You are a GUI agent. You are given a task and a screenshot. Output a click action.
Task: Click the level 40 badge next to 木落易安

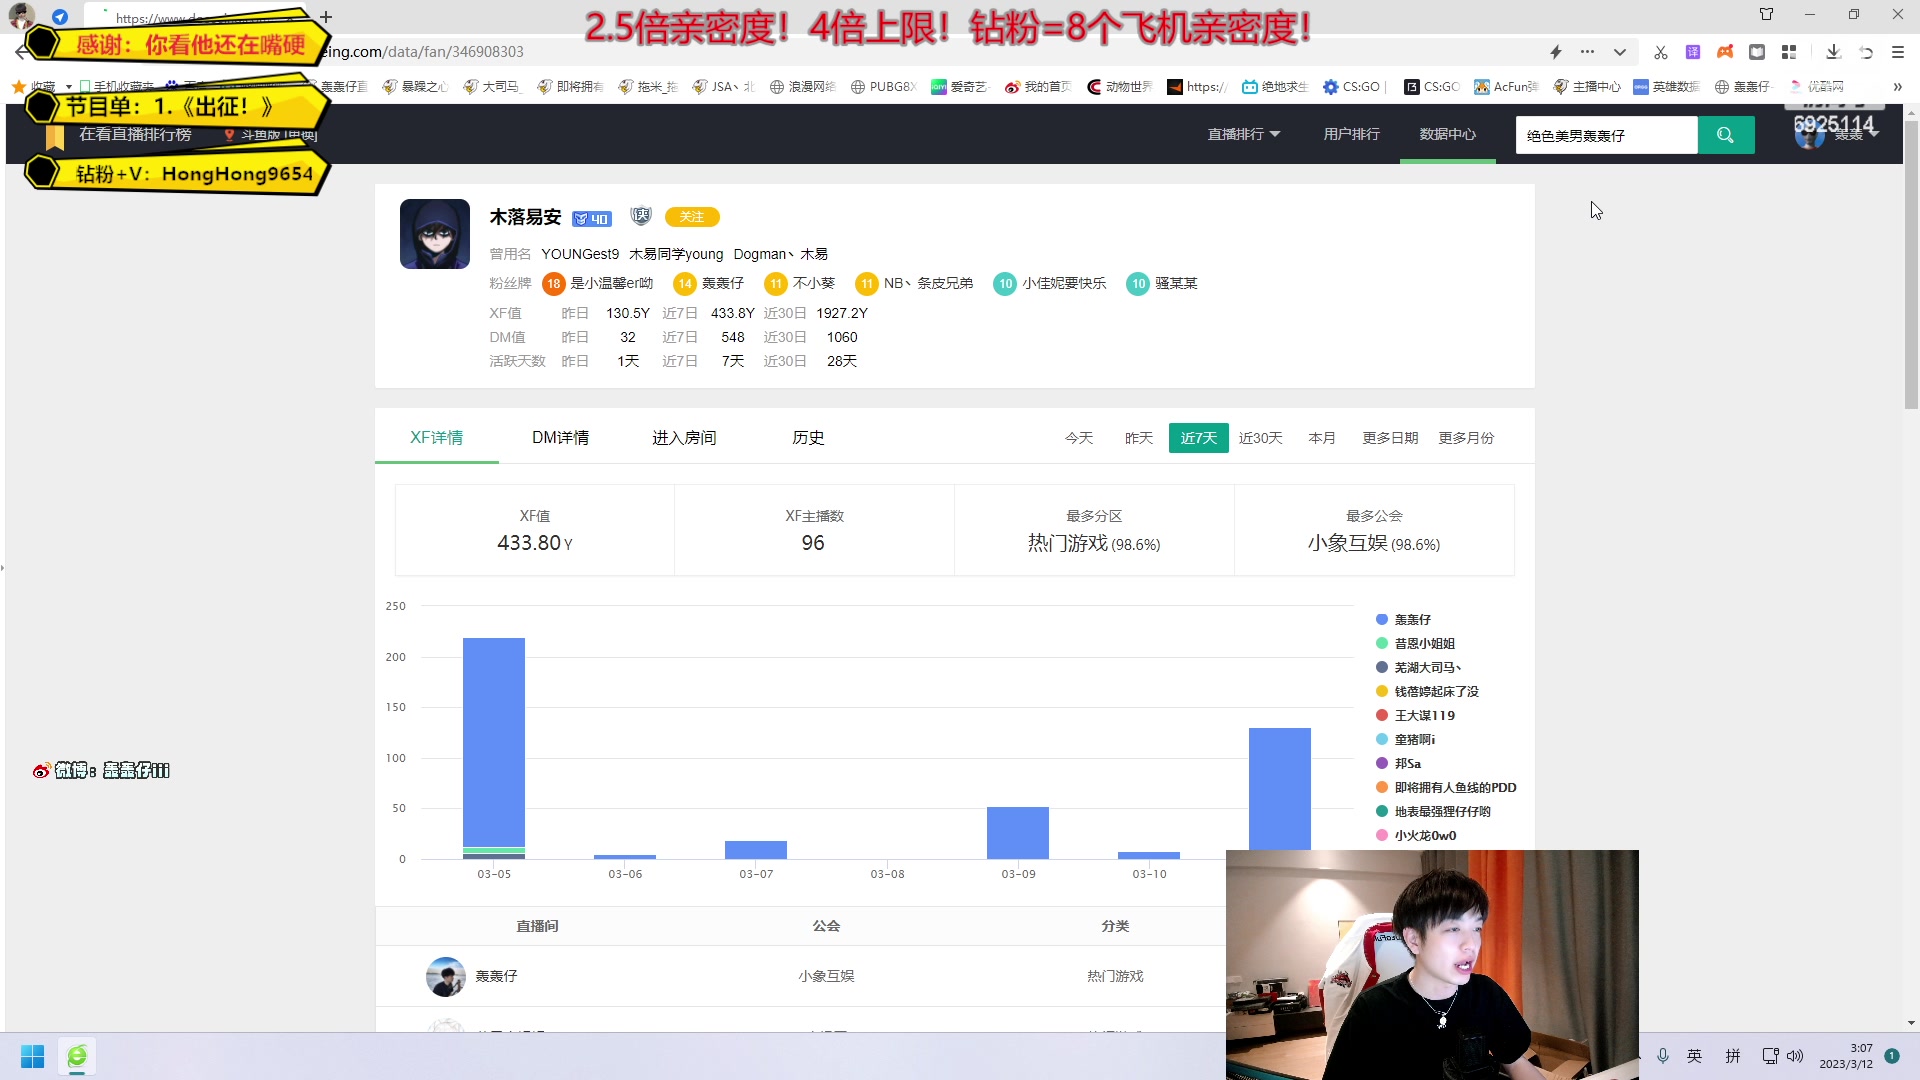591,219
